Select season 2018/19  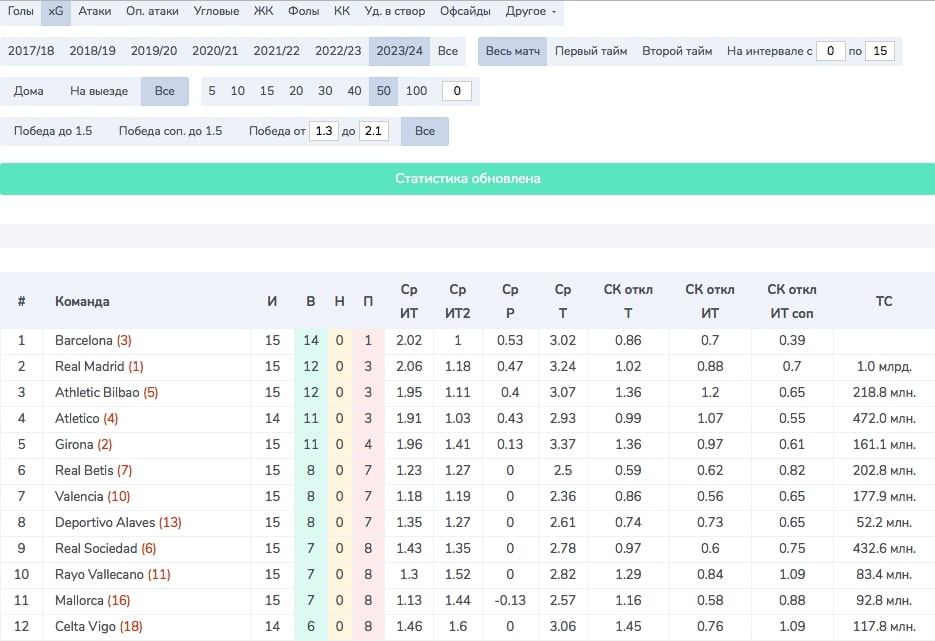pos(92,51)
